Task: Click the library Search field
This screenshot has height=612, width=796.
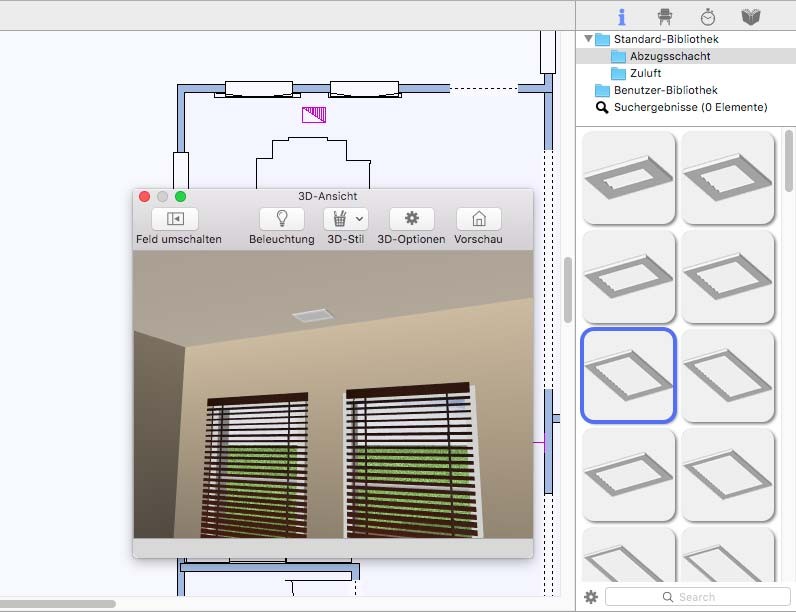Action: pos(698,597)
